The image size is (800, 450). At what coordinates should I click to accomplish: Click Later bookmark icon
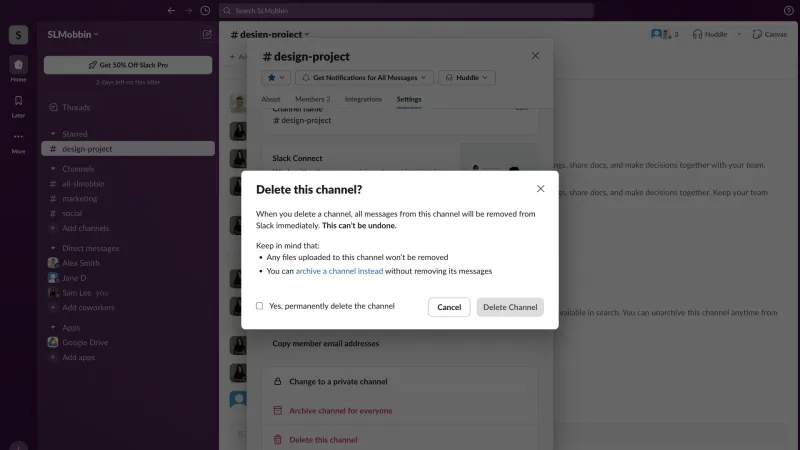coord(18,101)
